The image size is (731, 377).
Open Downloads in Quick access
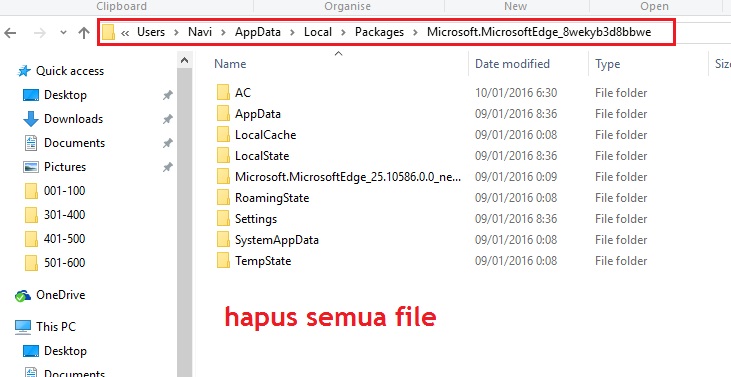point(73,119)
